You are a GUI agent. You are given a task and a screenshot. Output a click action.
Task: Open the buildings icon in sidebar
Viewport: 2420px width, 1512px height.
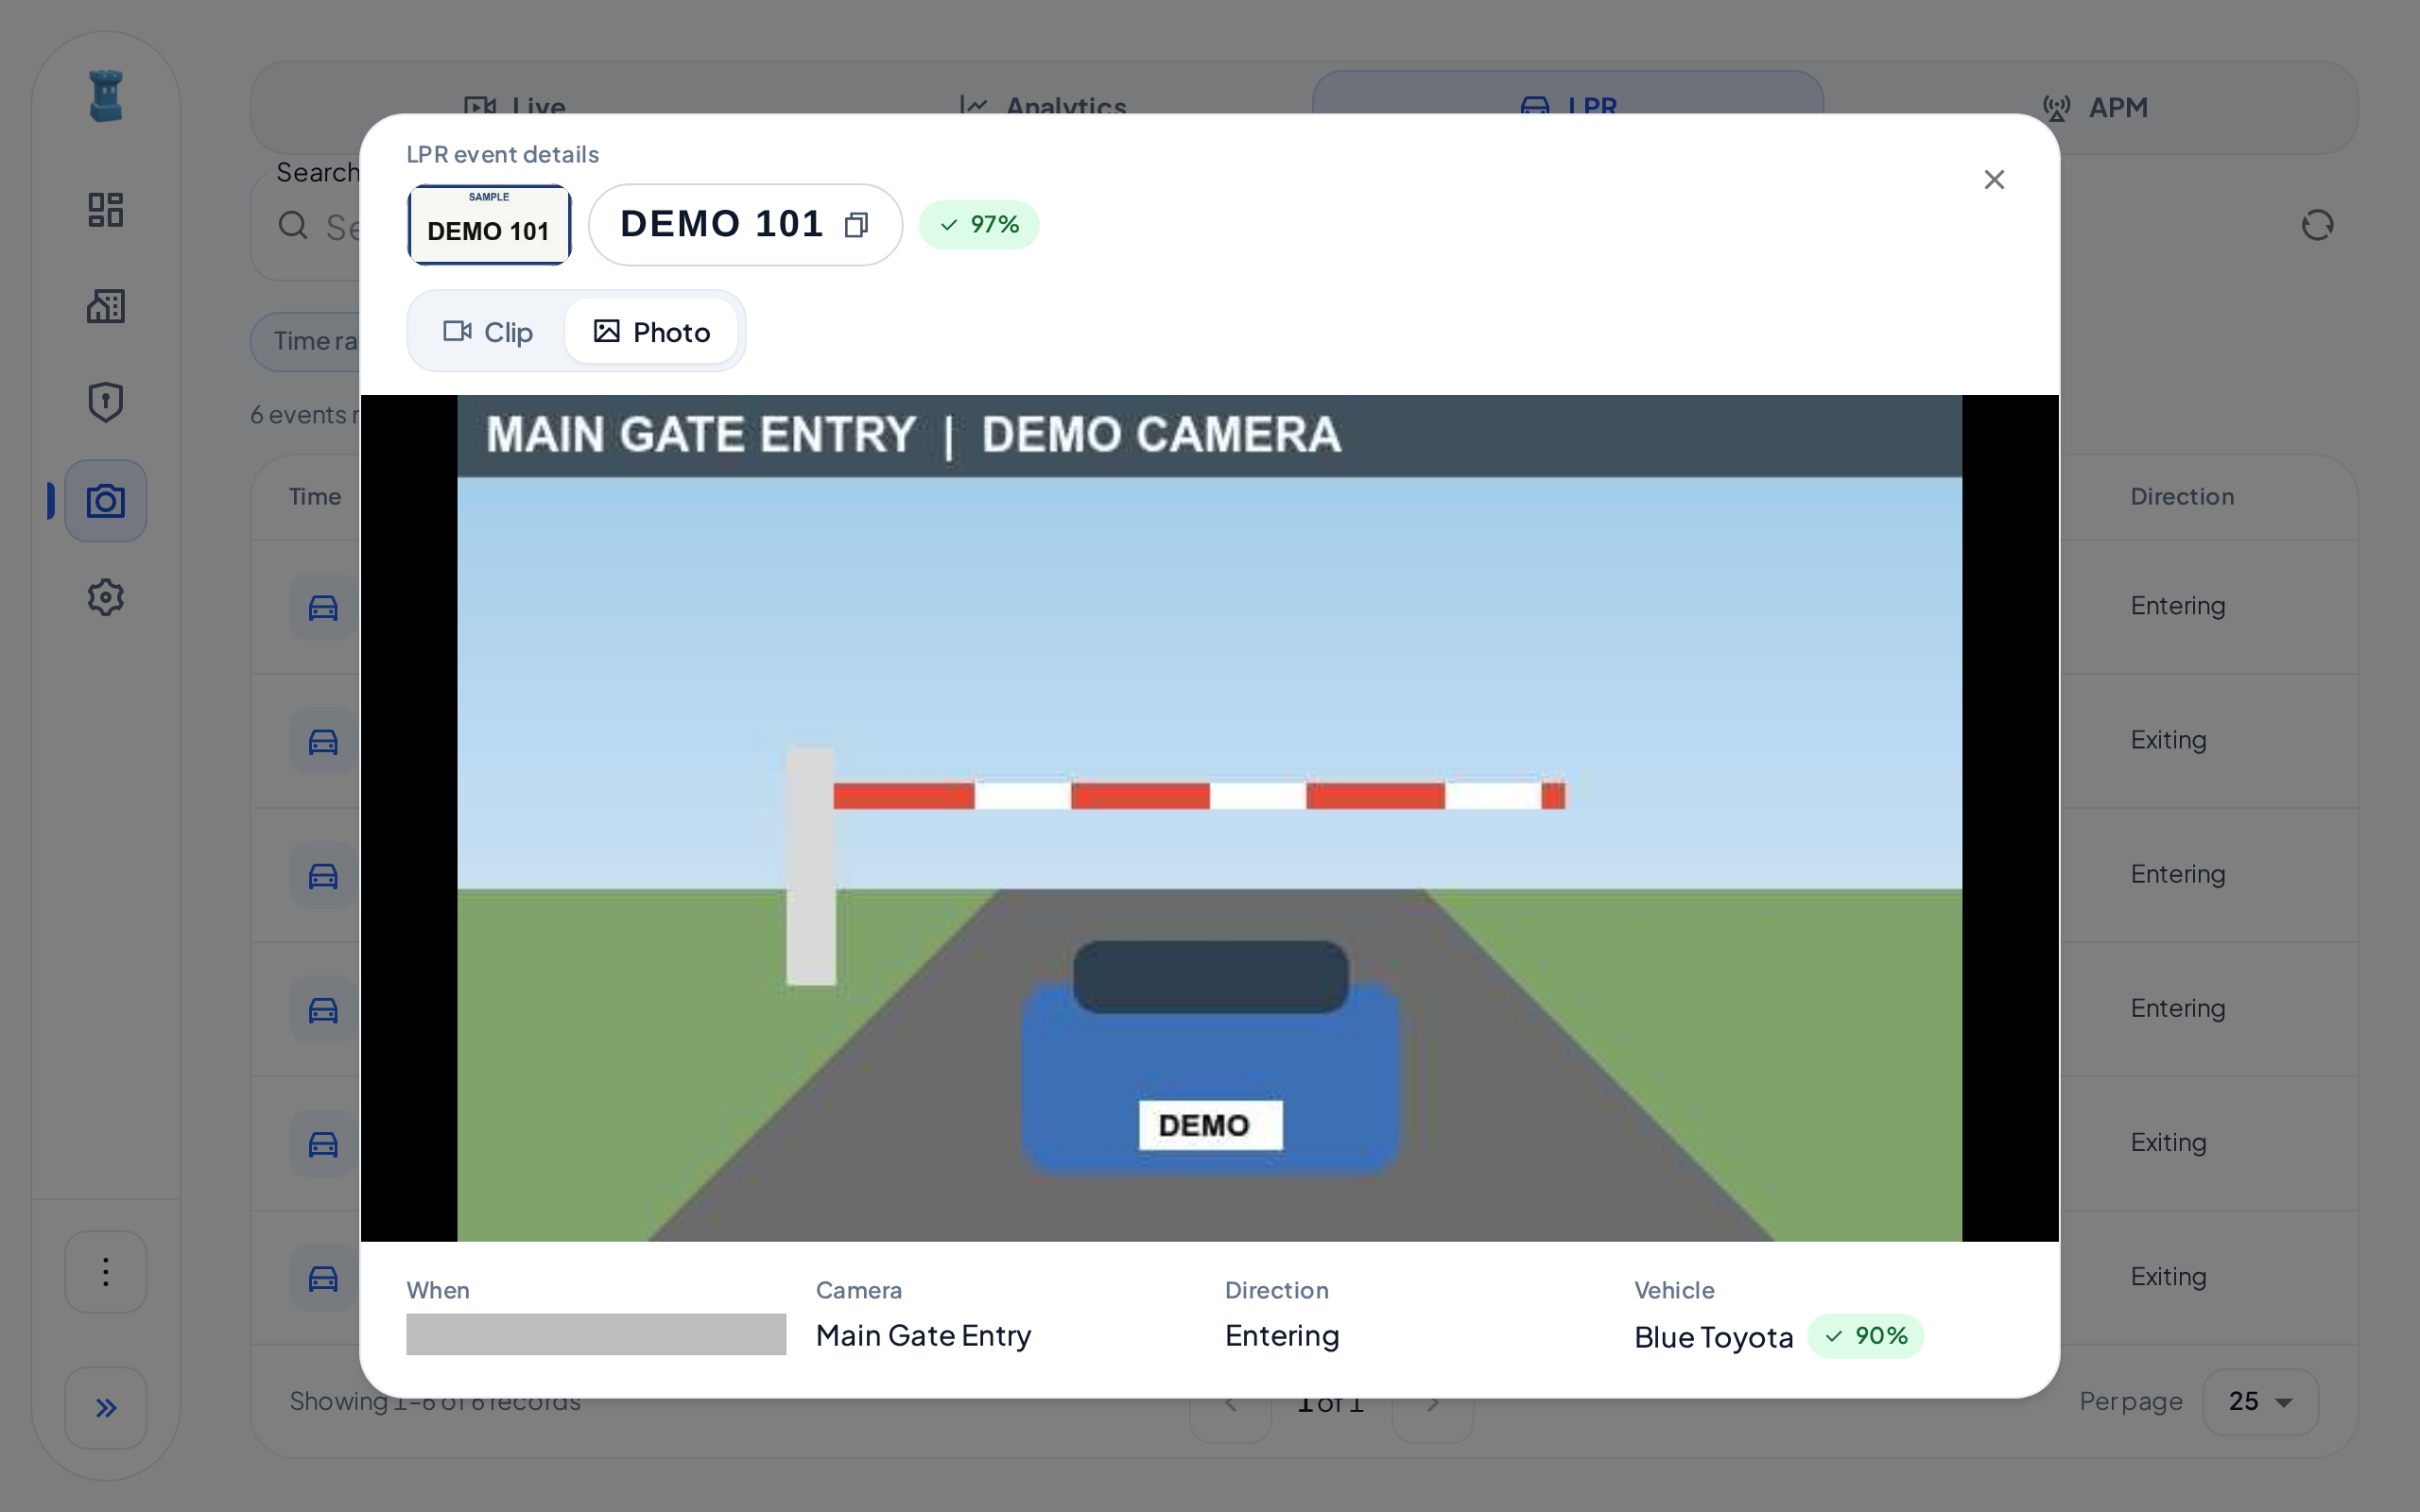[106, 306]
